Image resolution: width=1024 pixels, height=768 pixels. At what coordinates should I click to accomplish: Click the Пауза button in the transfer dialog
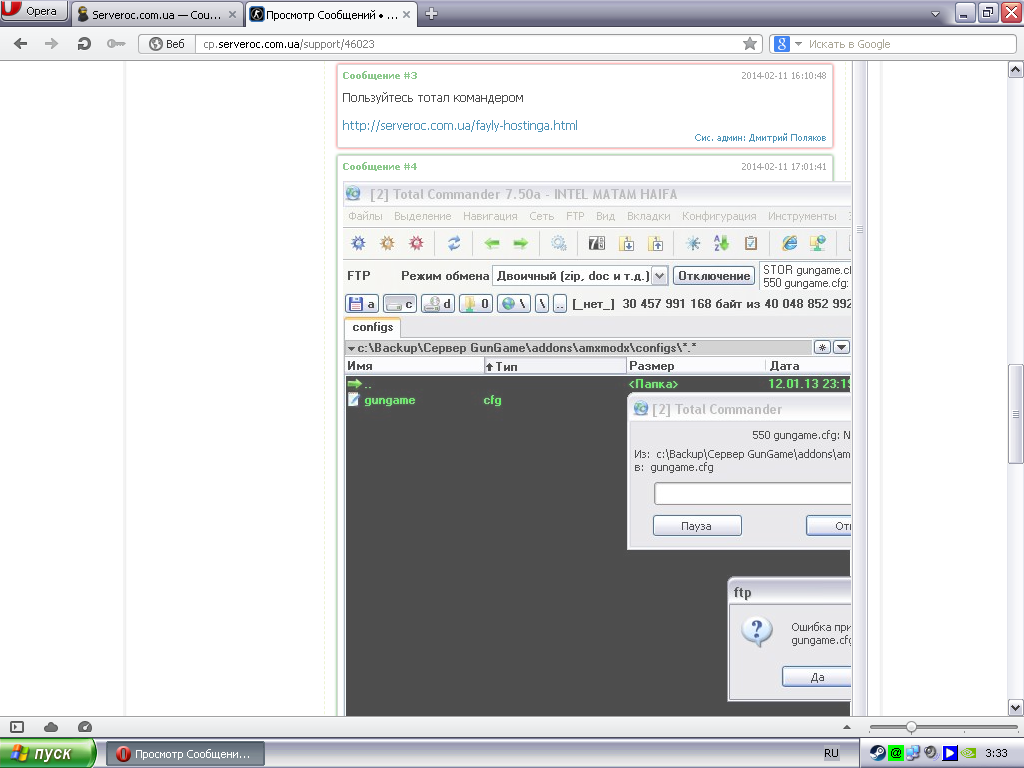tap(697, 526)
